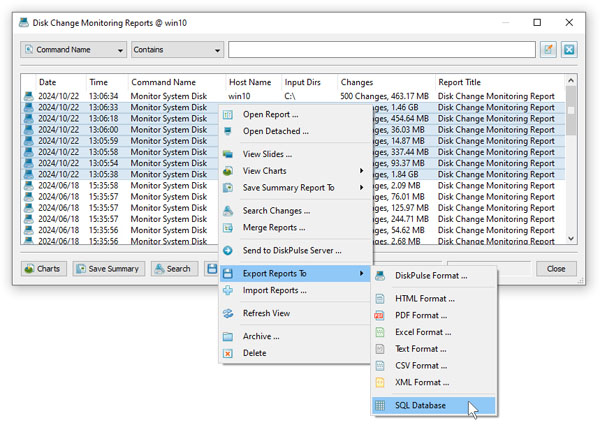The width and height of the screenshot is (600, 425).
Task: Click the Search Changes icon
Action: click(228, 211)
